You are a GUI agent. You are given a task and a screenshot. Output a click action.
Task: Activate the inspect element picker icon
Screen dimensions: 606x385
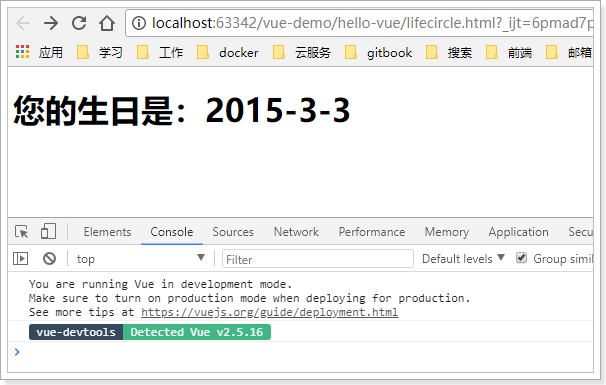click(x=22, y=232)
